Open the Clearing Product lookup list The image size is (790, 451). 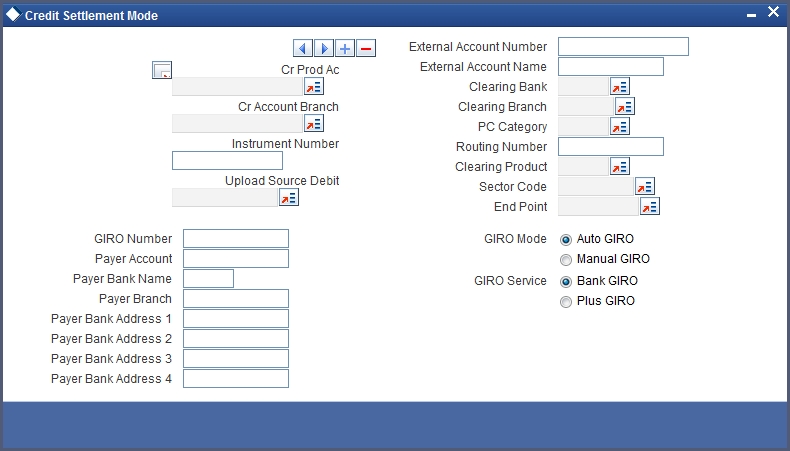[620, 166]
